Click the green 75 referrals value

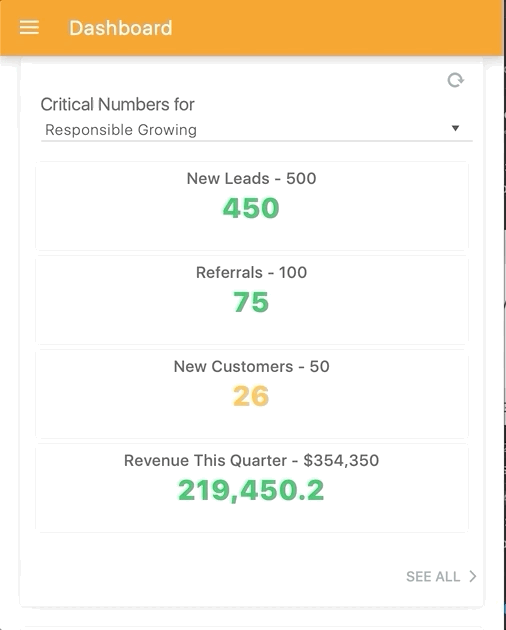(x=251, y=302)
